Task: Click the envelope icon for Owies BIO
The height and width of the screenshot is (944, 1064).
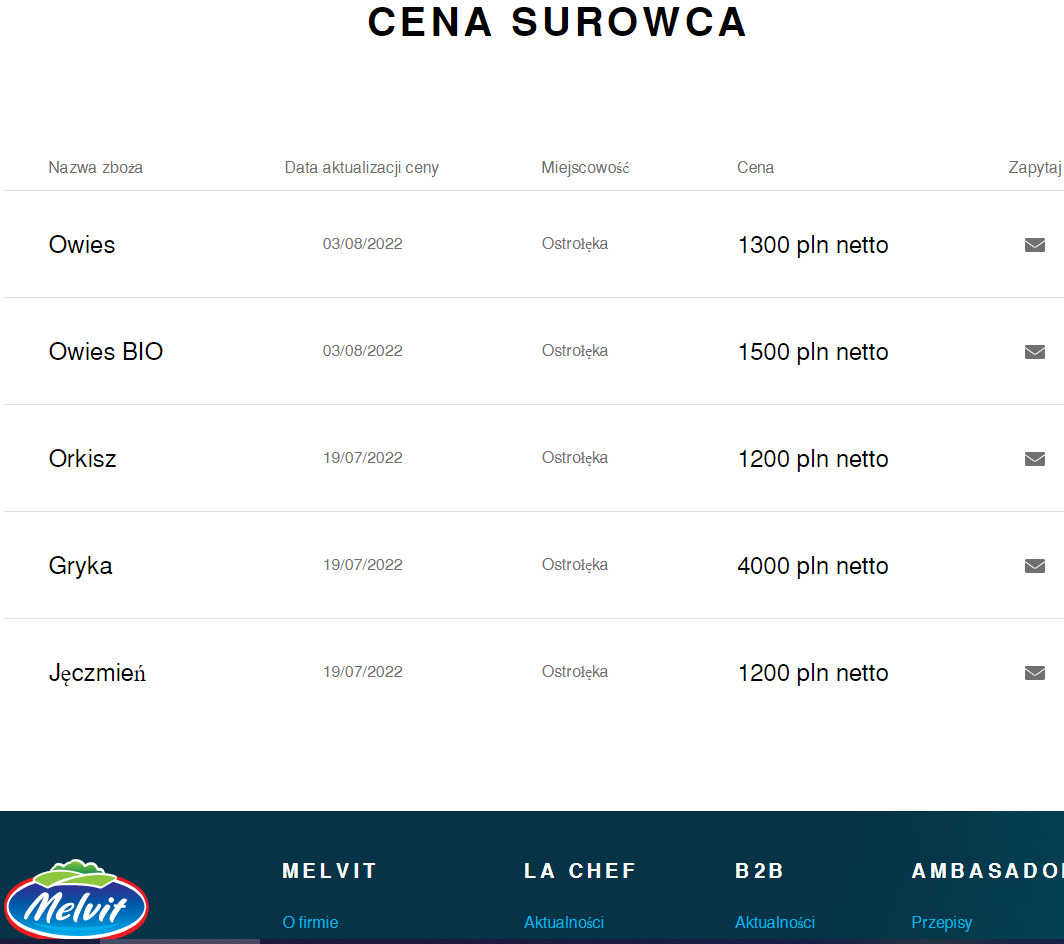Action: (1035, 352)
